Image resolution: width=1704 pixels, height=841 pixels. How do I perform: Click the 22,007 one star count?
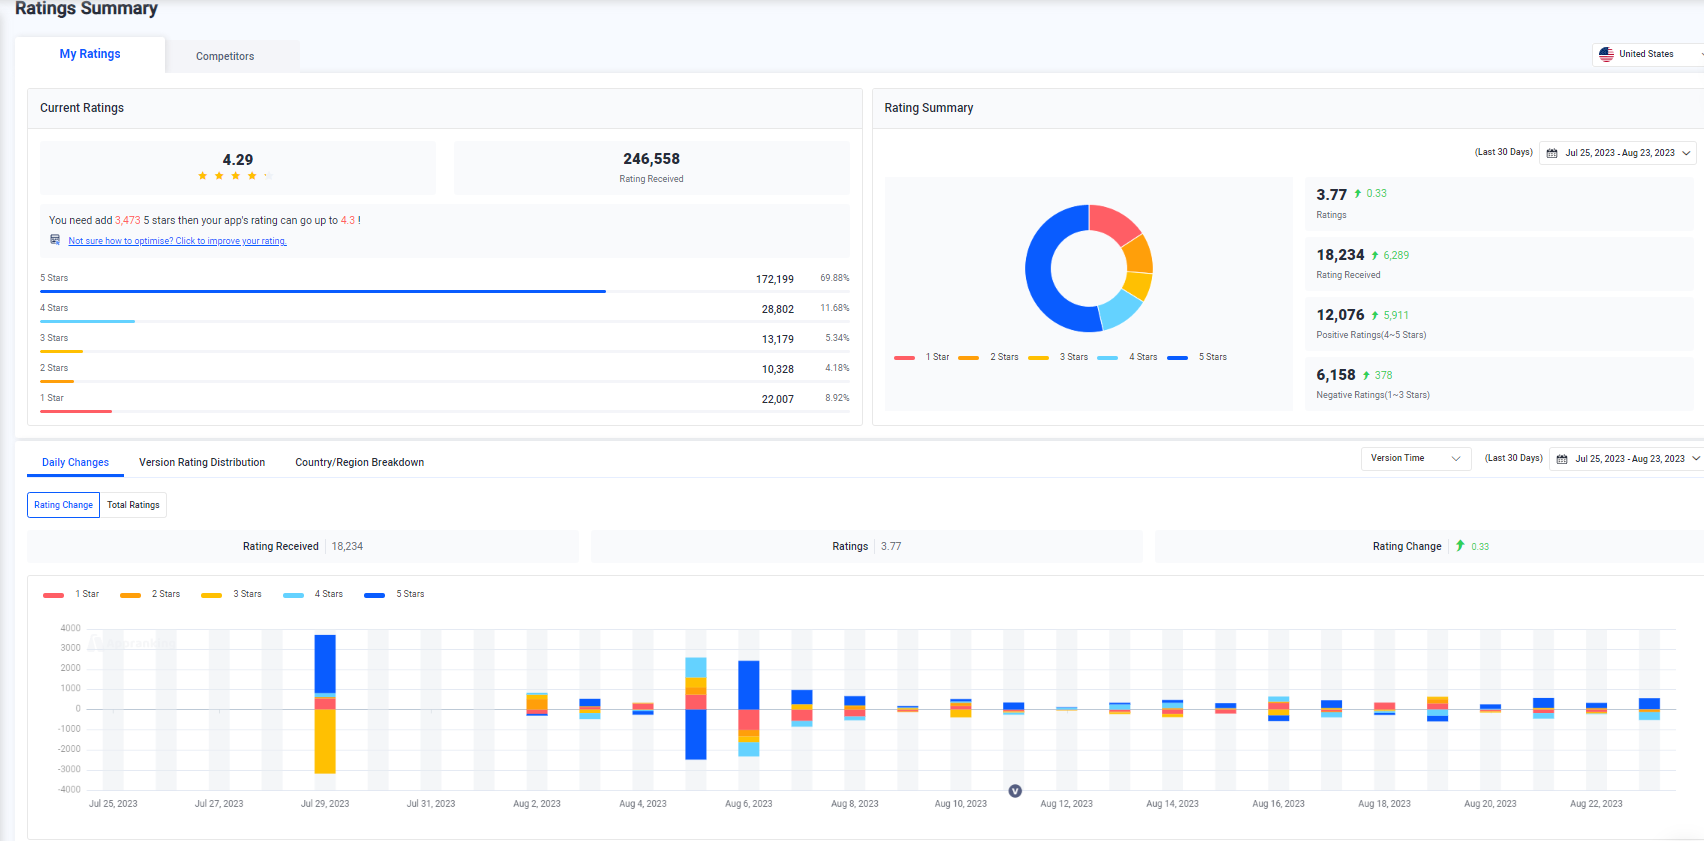point(778,399)
